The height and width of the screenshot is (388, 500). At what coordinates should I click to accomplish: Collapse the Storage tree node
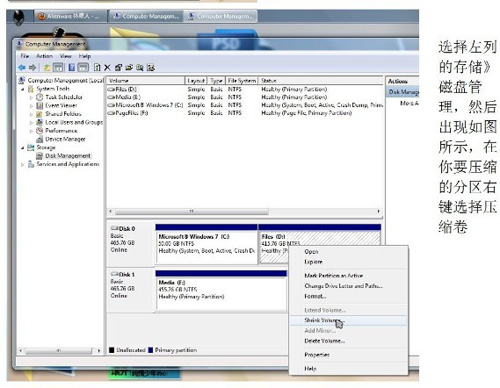coord(23,147)
